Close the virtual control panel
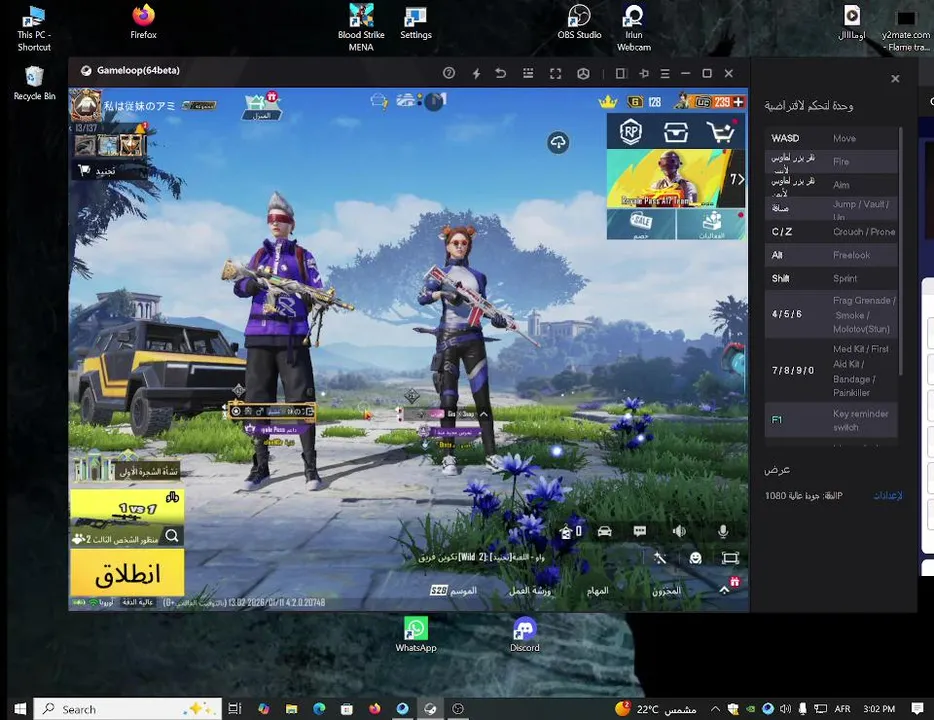The image size is (934, 720). (x=895, y=79)
